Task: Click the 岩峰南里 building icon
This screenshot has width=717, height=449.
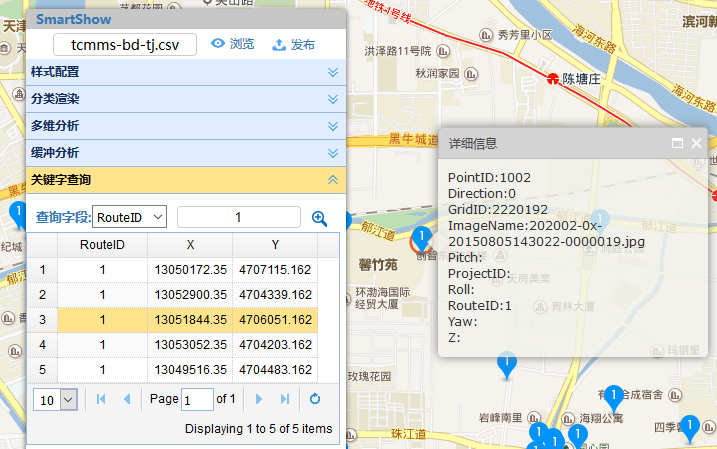Action: (534, 418)
